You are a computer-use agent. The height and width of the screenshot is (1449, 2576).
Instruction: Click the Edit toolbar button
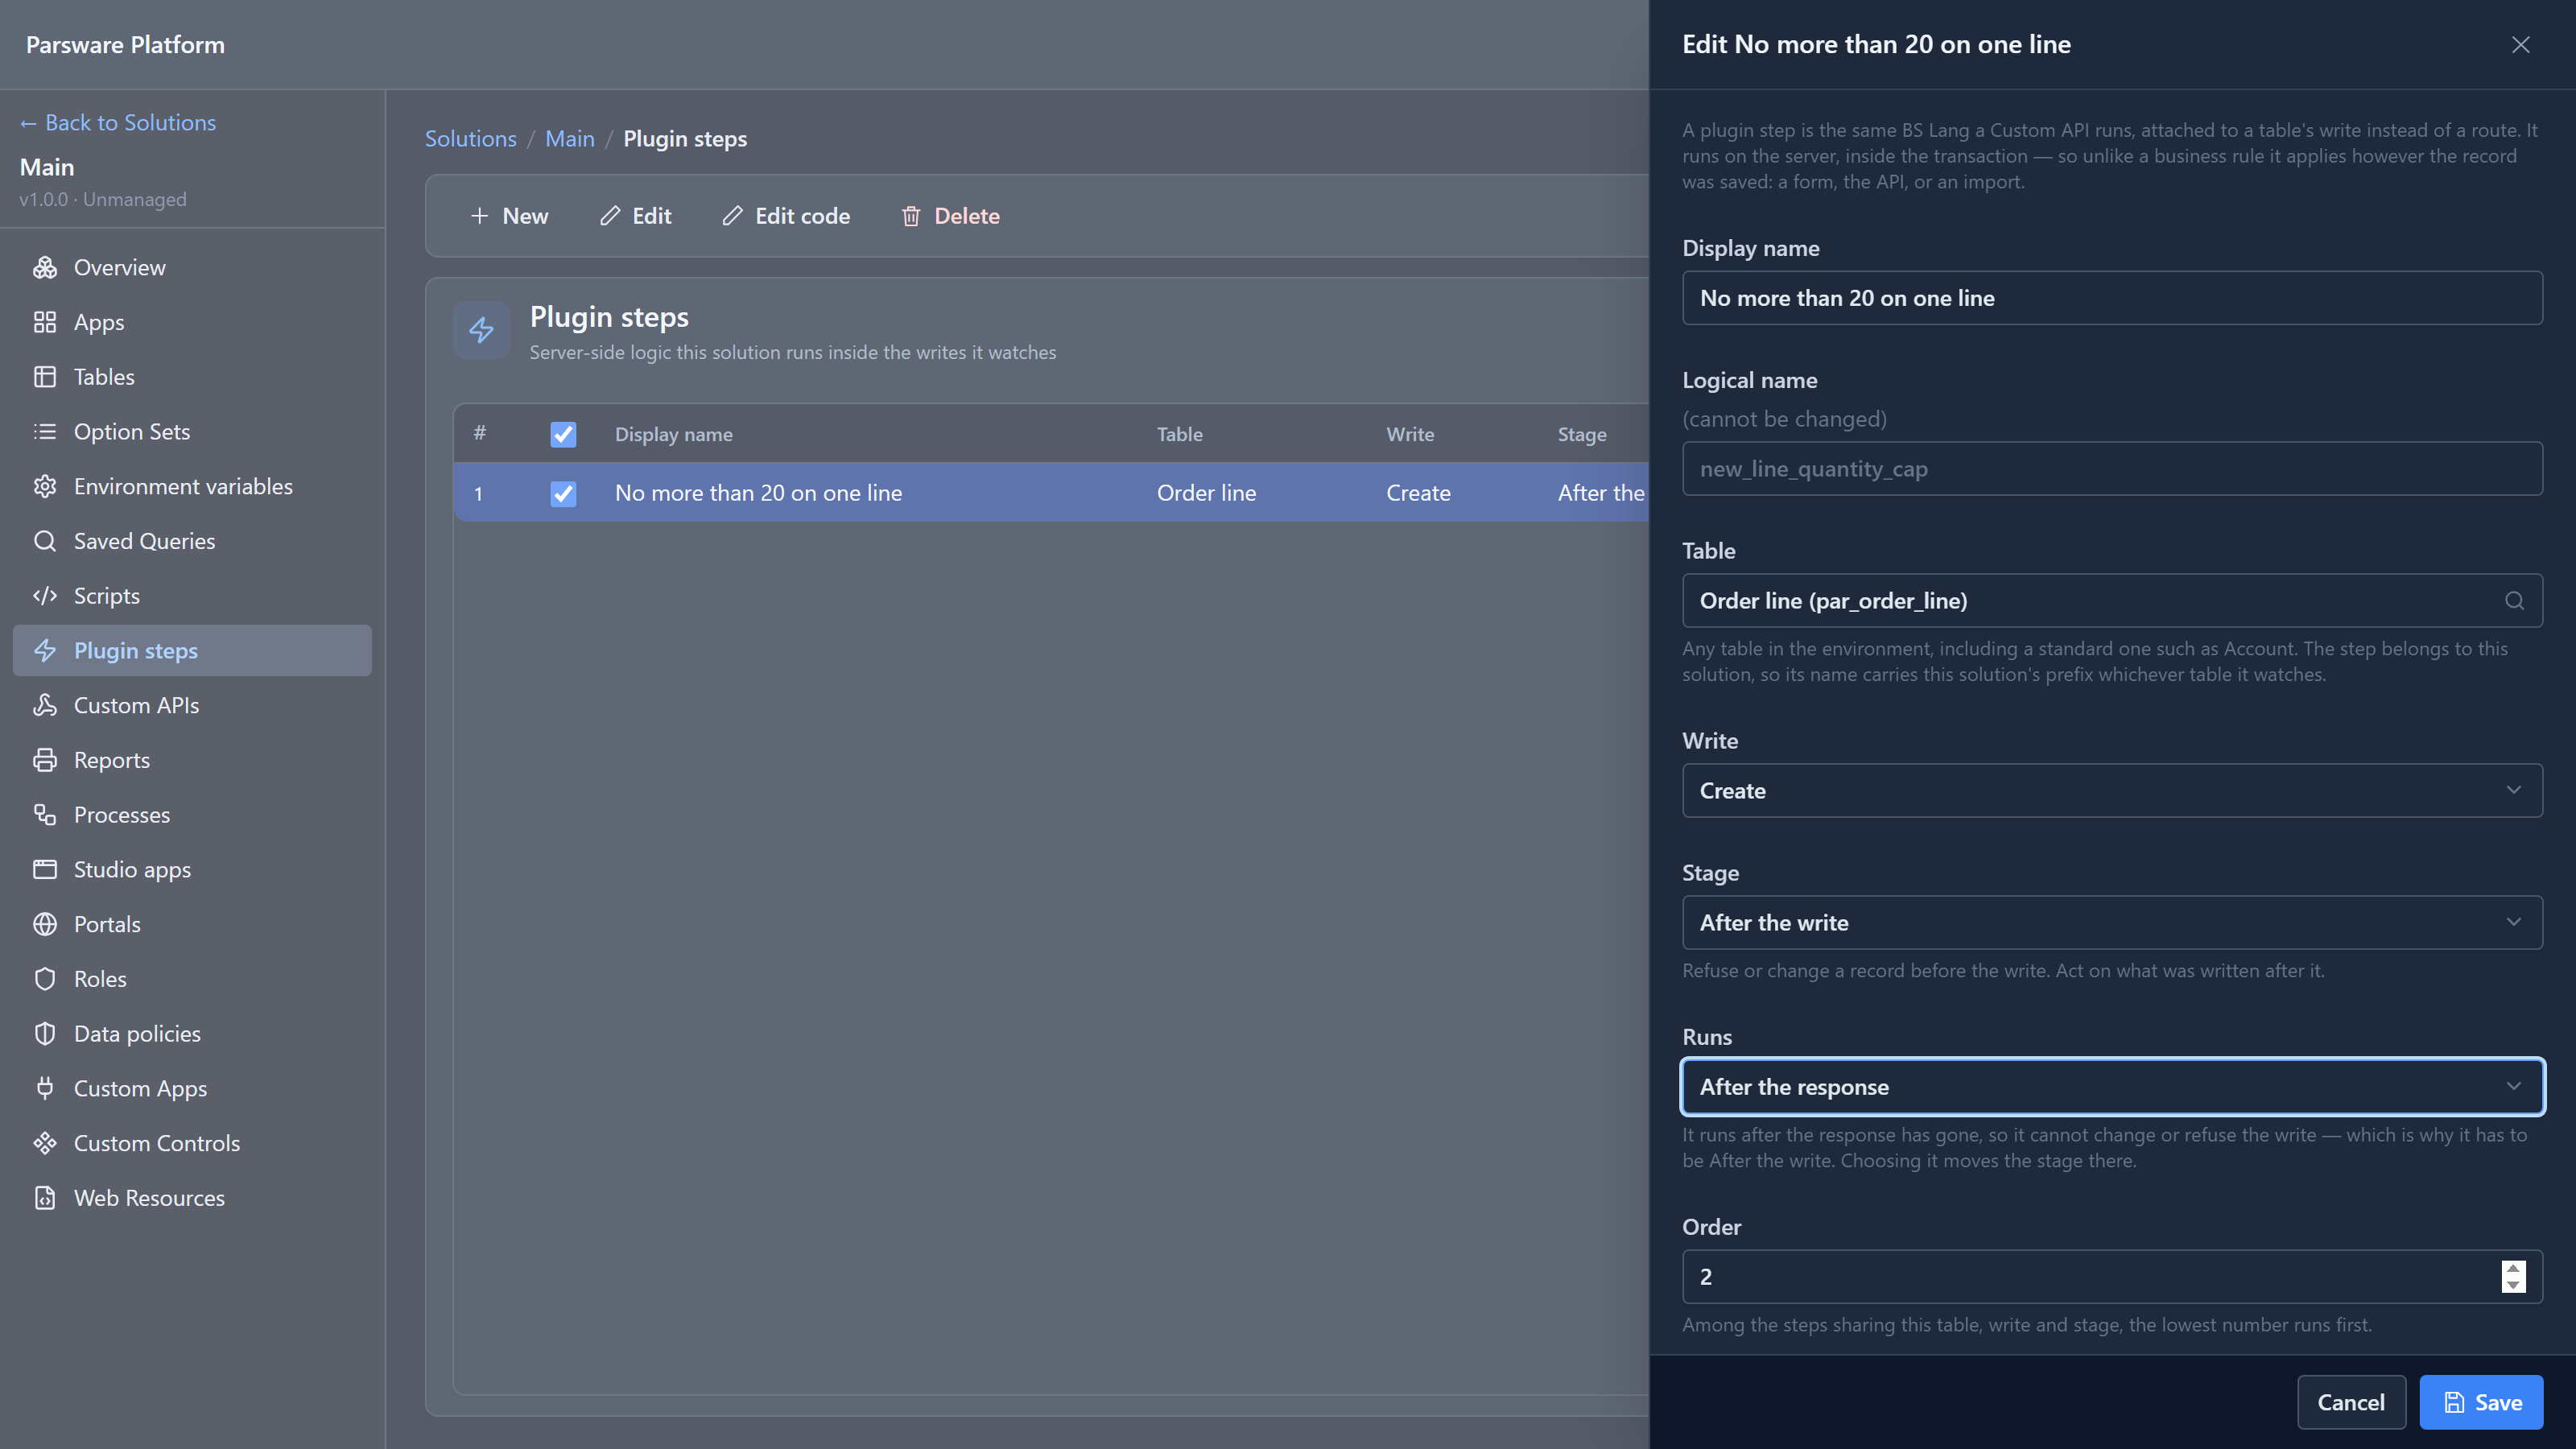tap(635, 216)
